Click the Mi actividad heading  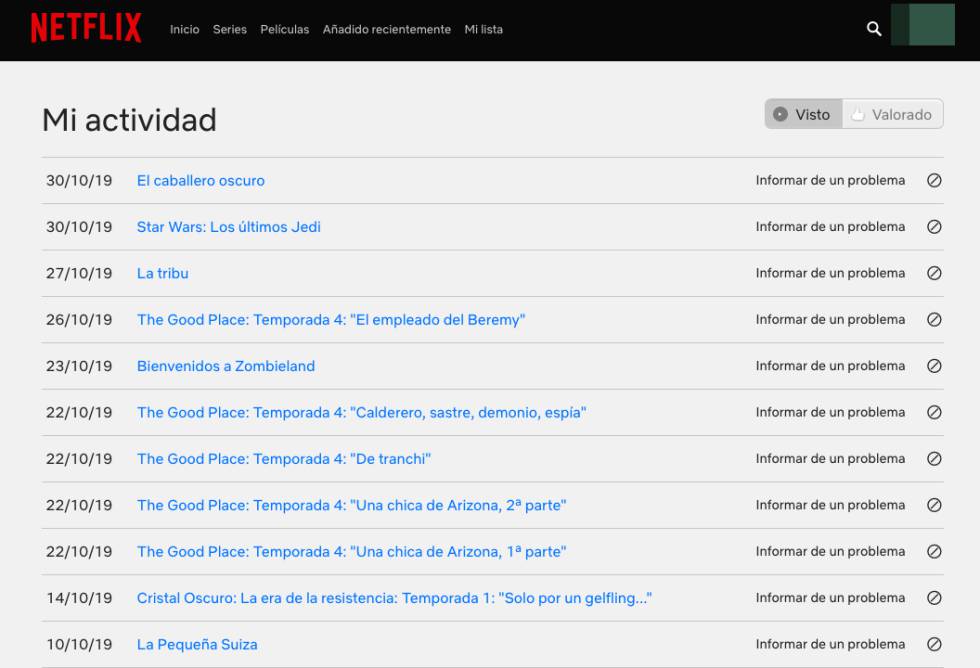coord(129,119)
